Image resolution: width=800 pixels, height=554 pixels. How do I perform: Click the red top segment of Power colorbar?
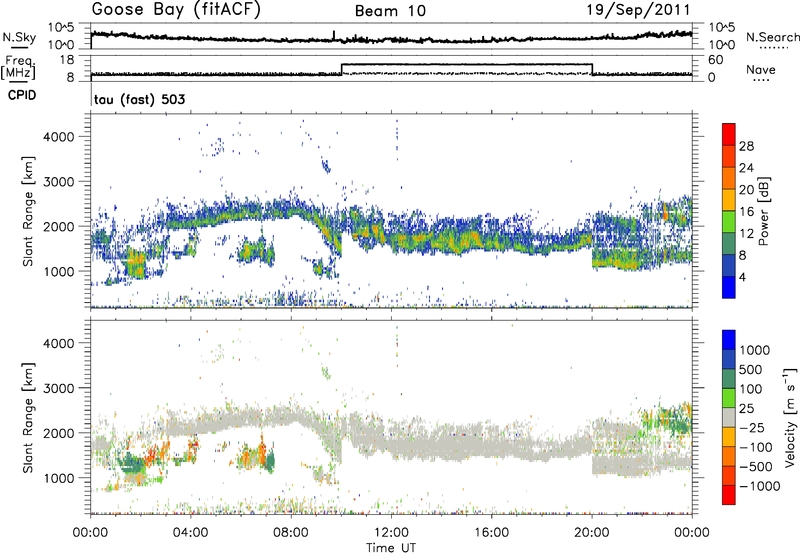pyautogui.click(x=729, y=134)
